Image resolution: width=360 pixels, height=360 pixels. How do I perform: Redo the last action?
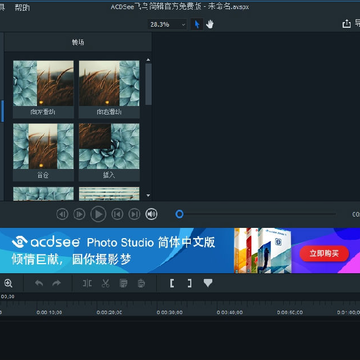point(57,283)
